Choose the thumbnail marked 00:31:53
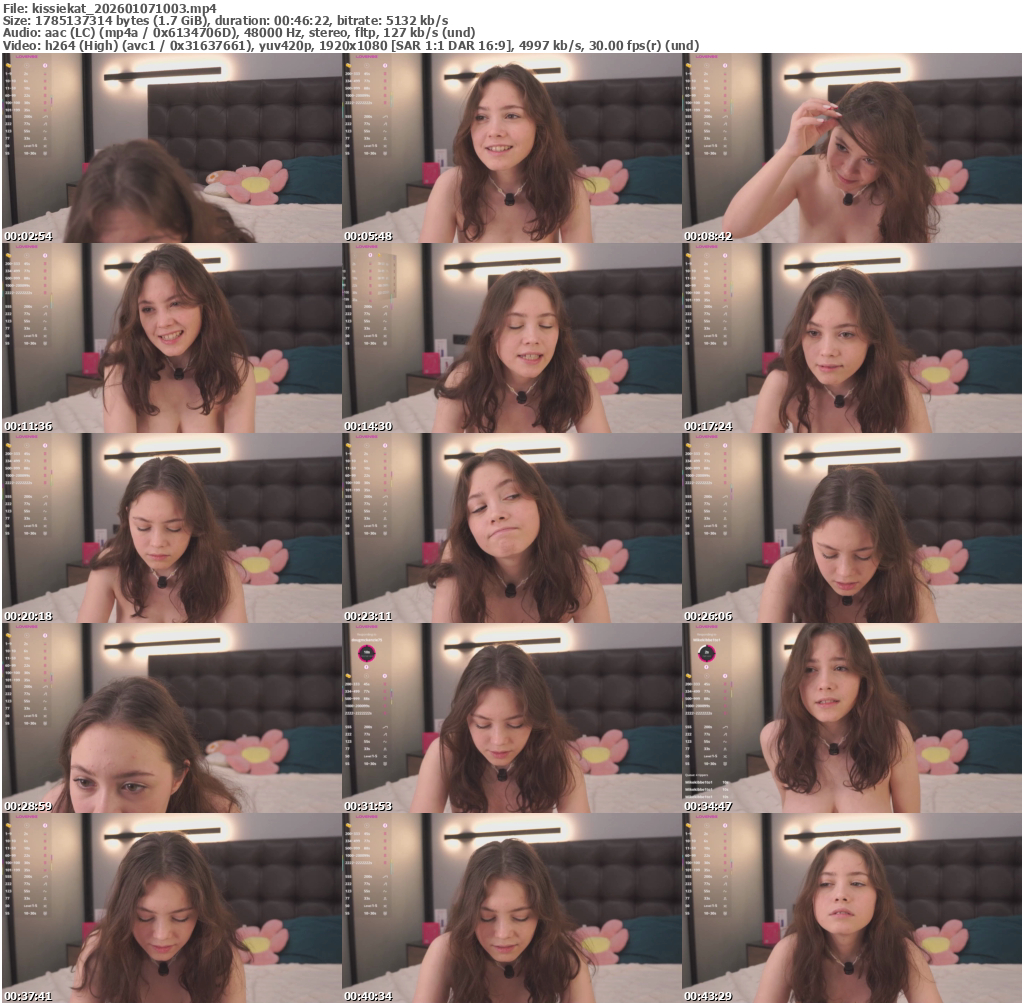The width and height of the screenshot is (1024, 1003). (x=511, y=718)
